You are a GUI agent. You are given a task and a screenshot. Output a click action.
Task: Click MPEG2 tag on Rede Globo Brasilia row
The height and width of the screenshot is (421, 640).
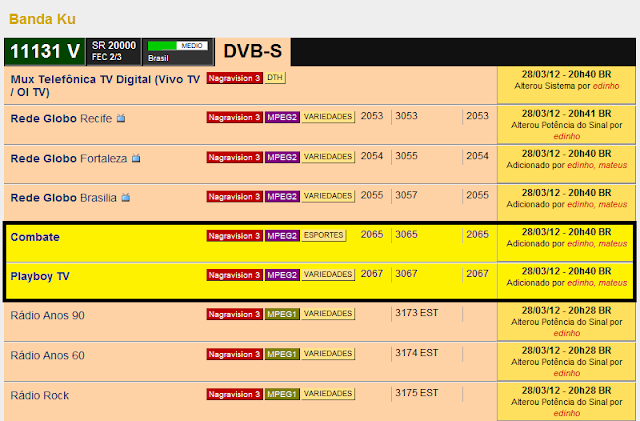click(x=282, y=196)
